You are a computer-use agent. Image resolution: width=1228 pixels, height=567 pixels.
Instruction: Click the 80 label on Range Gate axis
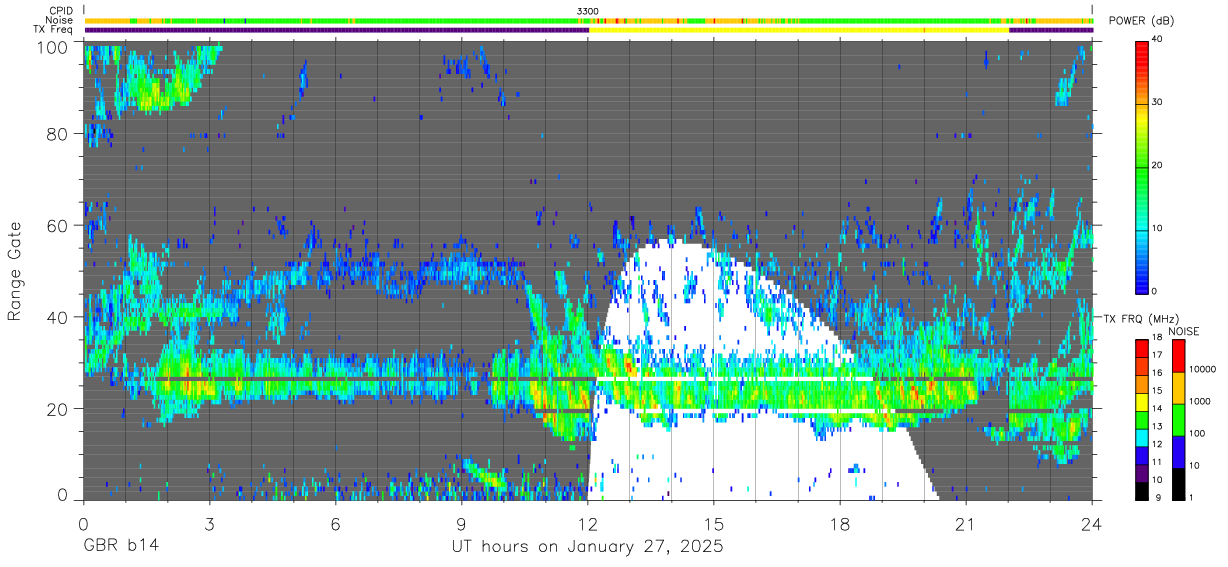point(58,134)
